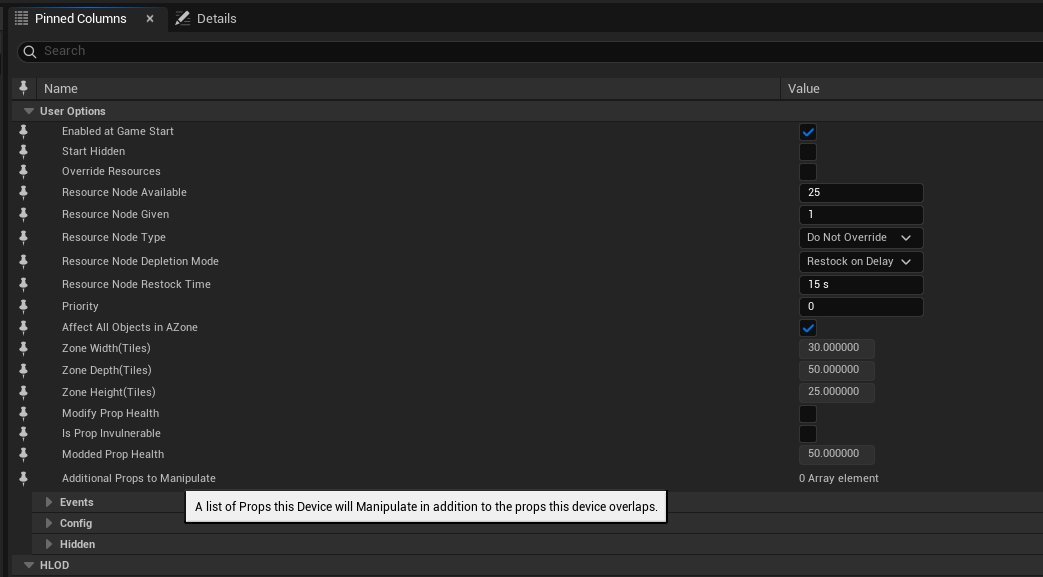Viewport: 1043px width, 577px height.
Task: Click pin icon beside Override Resources
Action: click(23, 171)
